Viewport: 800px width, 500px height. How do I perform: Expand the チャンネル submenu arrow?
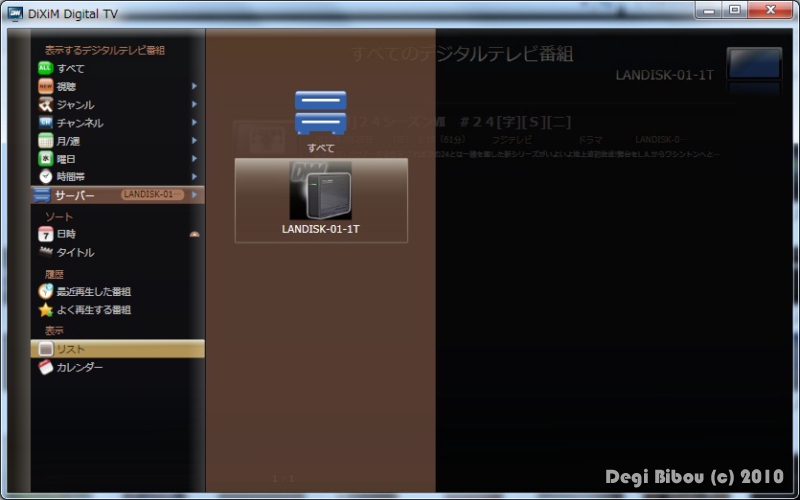194,122
